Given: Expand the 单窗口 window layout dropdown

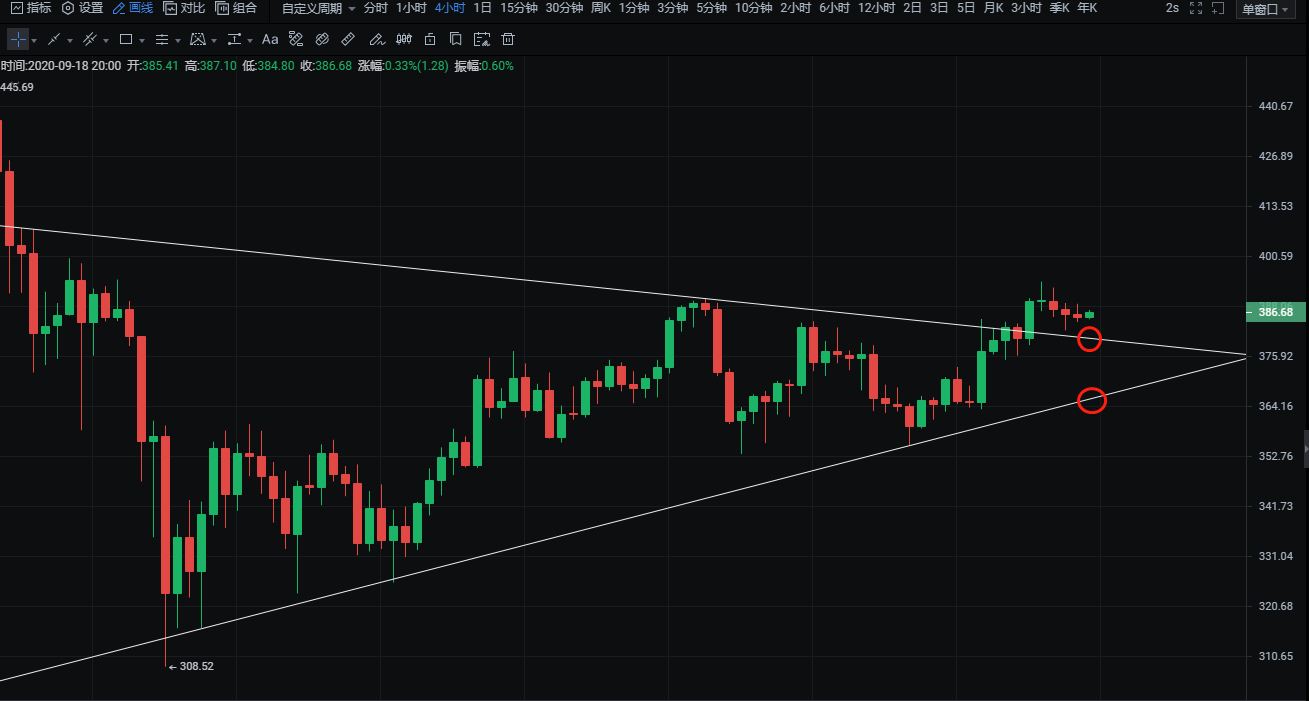Looking at the screenshot, I should 1265,9.
